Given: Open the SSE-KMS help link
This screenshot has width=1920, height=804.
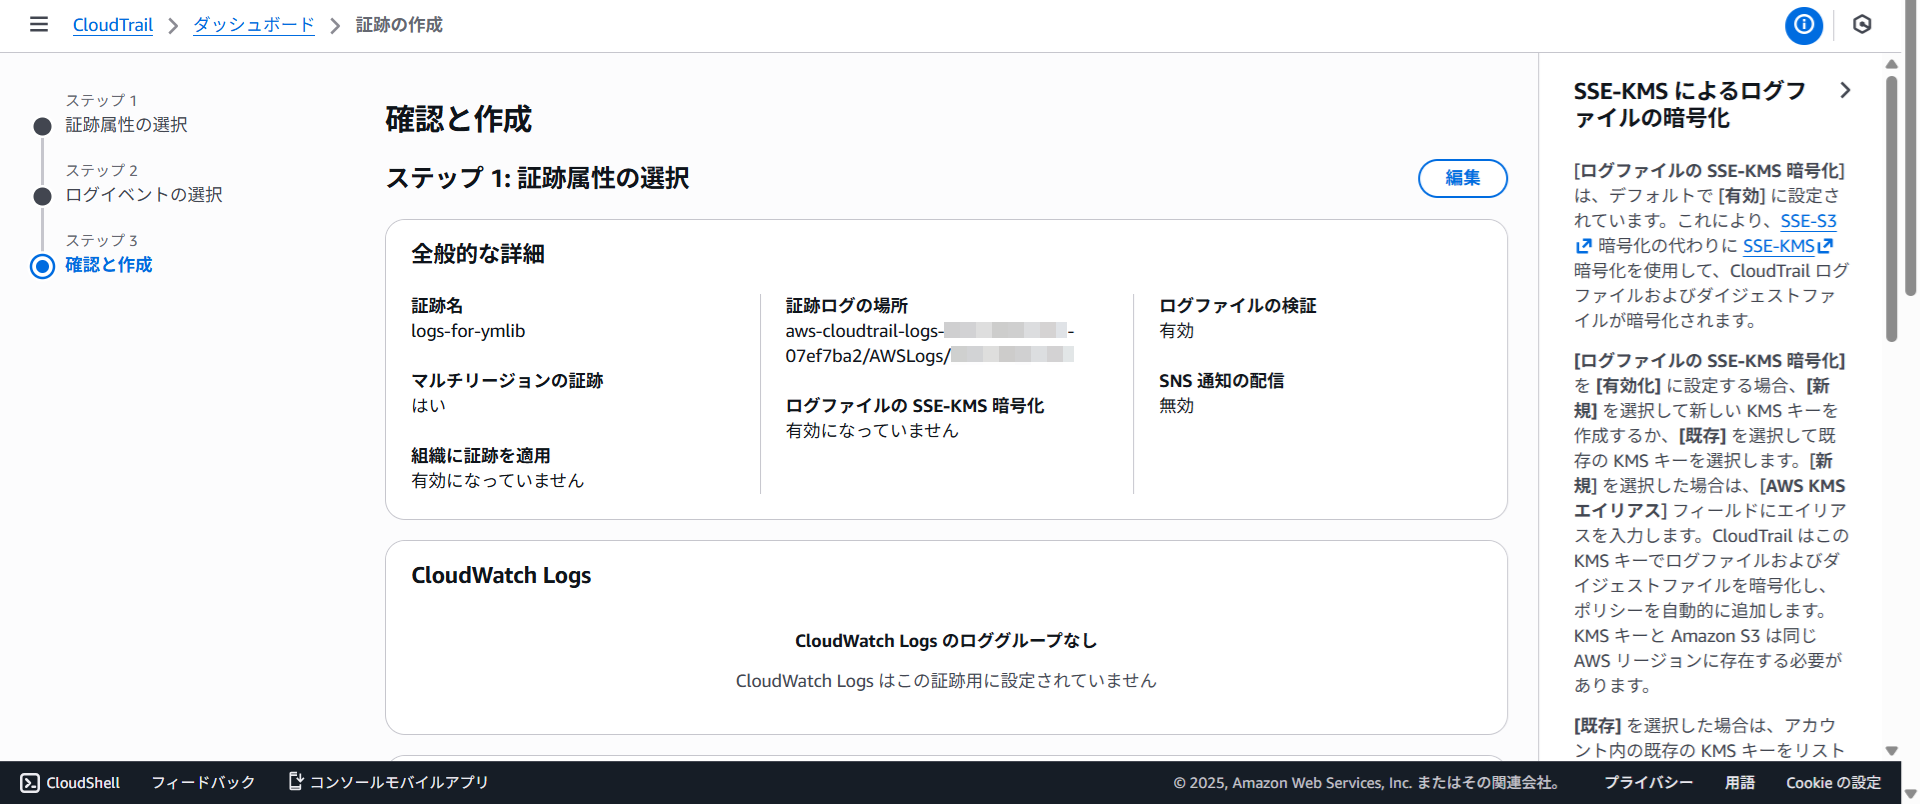Looking at the screenshot, I should pos(1778,246).
